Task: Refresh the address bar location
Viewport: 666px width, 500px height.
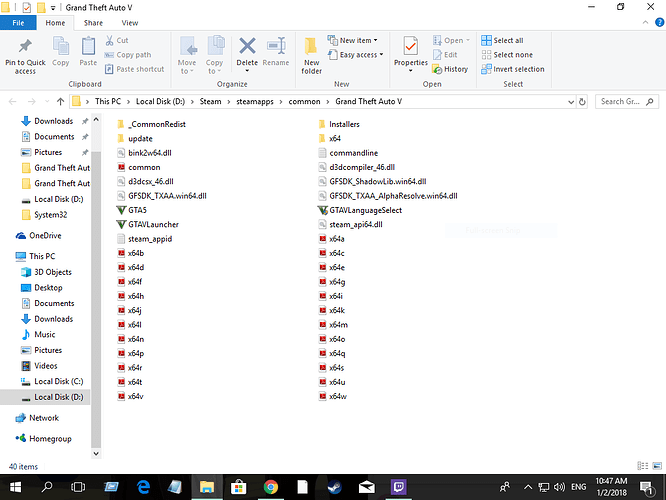Action: (x=582, y=102)
